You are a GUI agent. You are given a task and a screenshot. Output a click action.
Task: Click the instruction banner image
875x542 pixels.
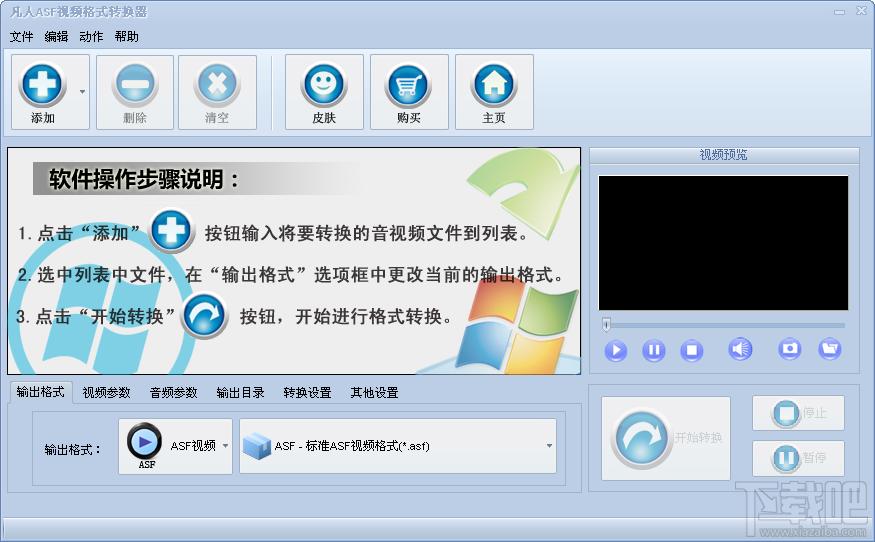pyautogui.click(x=294, y=261)
